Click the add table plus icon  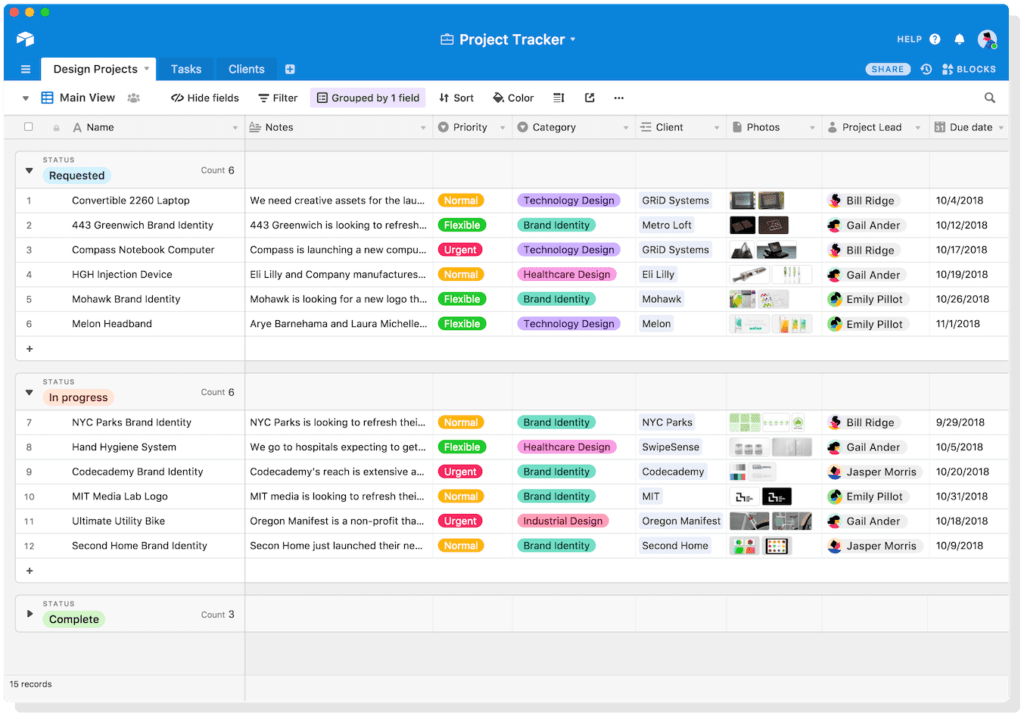tap(290, 69)
